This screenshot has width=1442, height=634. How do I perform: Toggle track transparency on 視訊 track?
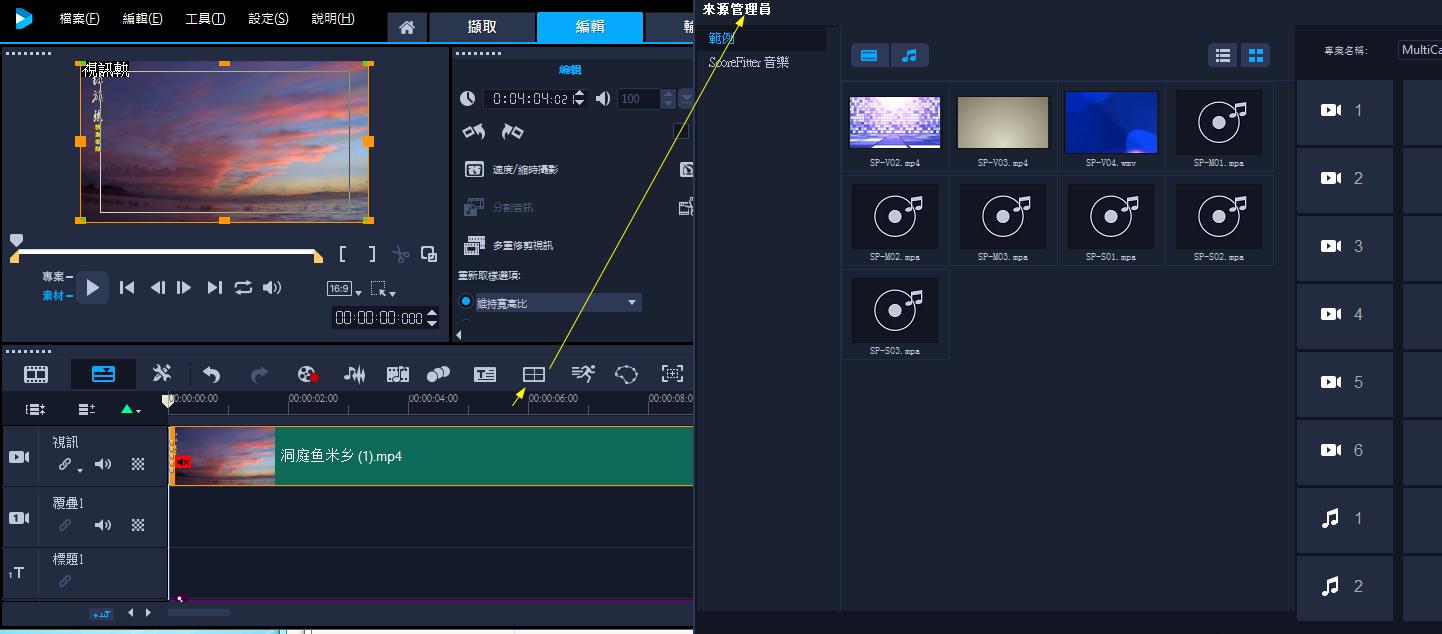(138, 464)
